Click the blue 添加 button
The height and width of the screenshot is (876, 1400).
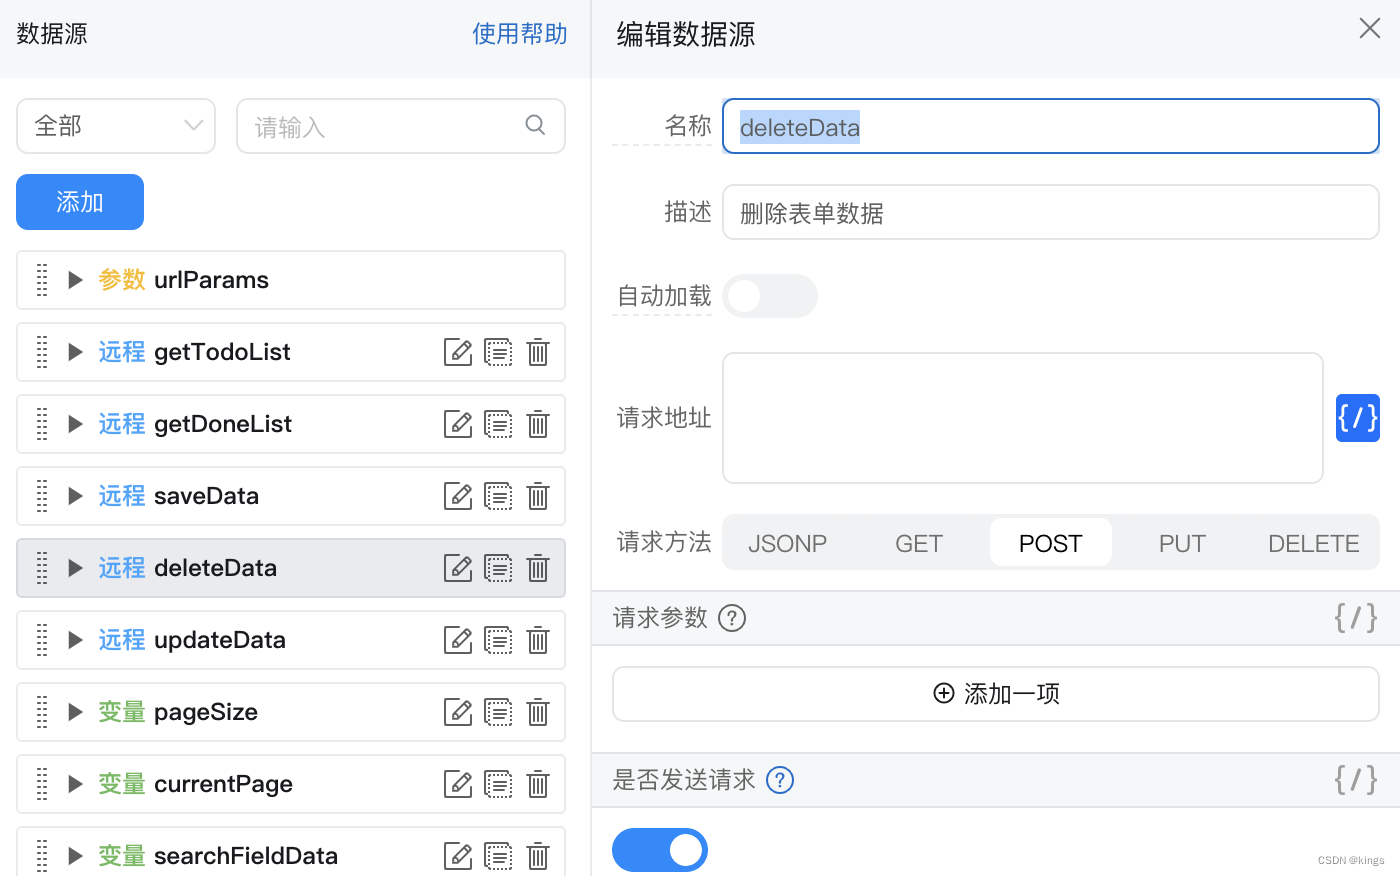(80, 202)
